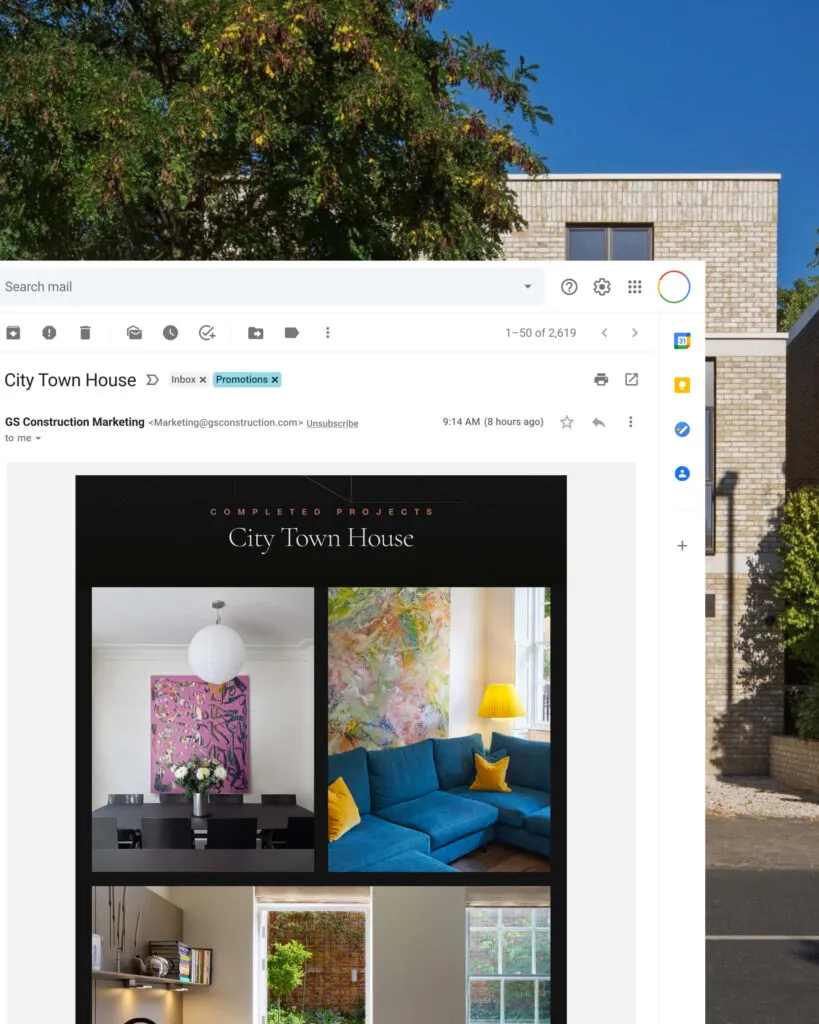
Task: Archive the City Town House email
Action: point(13,333)
